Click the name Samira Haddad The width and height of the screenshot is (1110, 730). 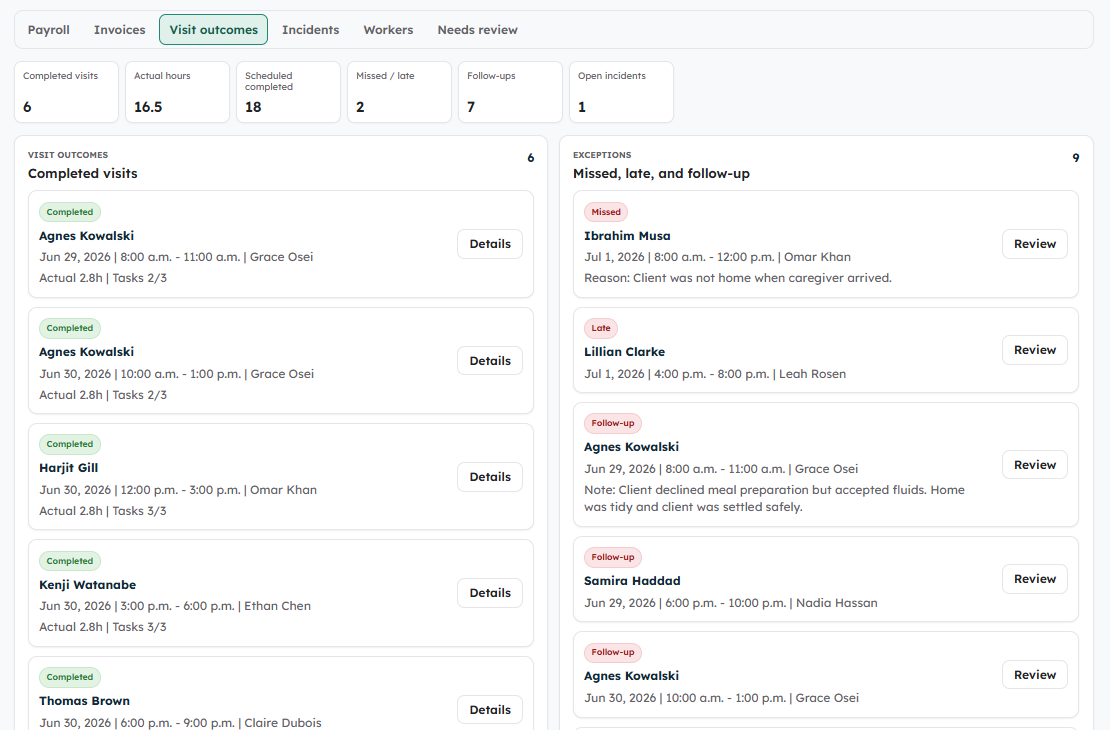(632, 581)
